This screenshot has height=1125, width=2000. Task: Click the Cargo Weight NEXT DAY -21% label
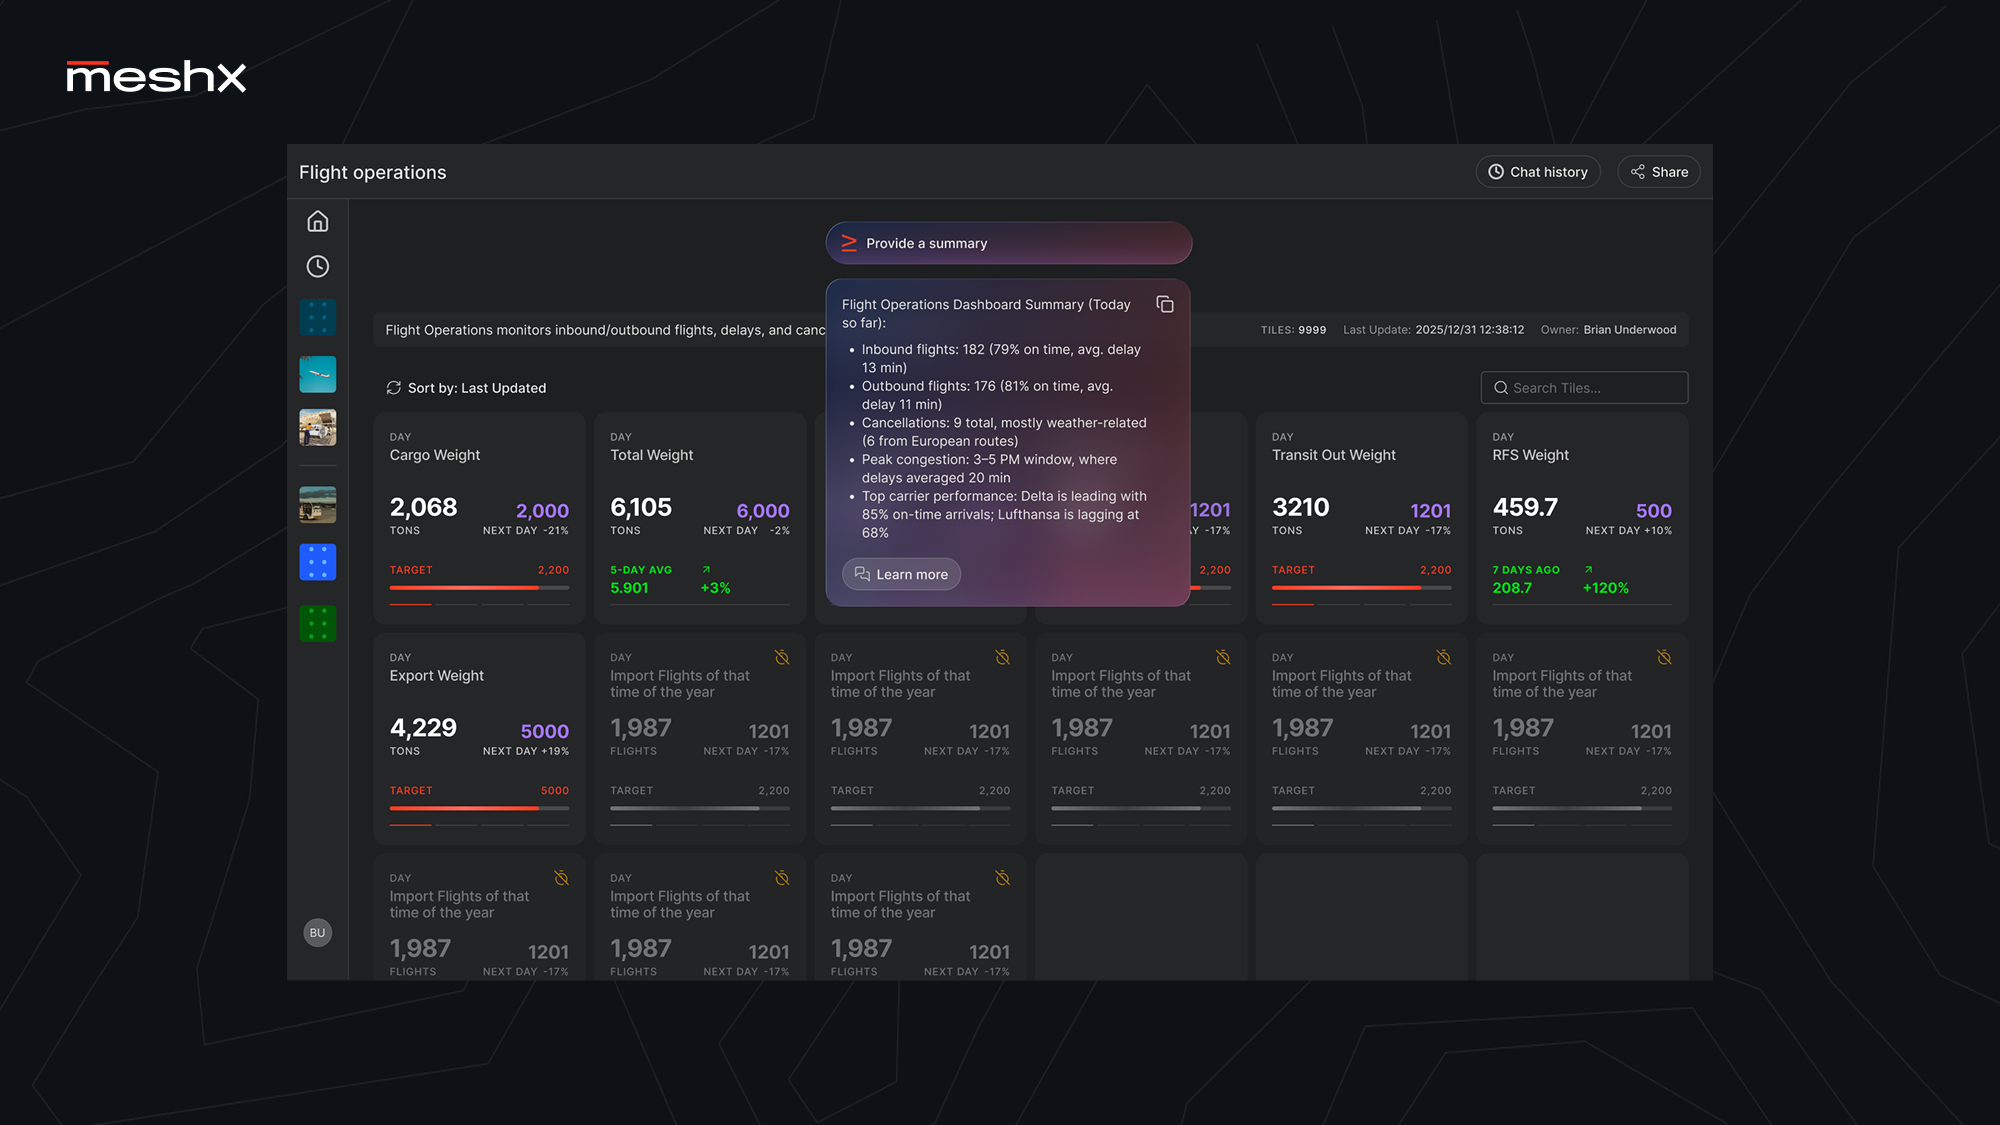click(525, 531)
